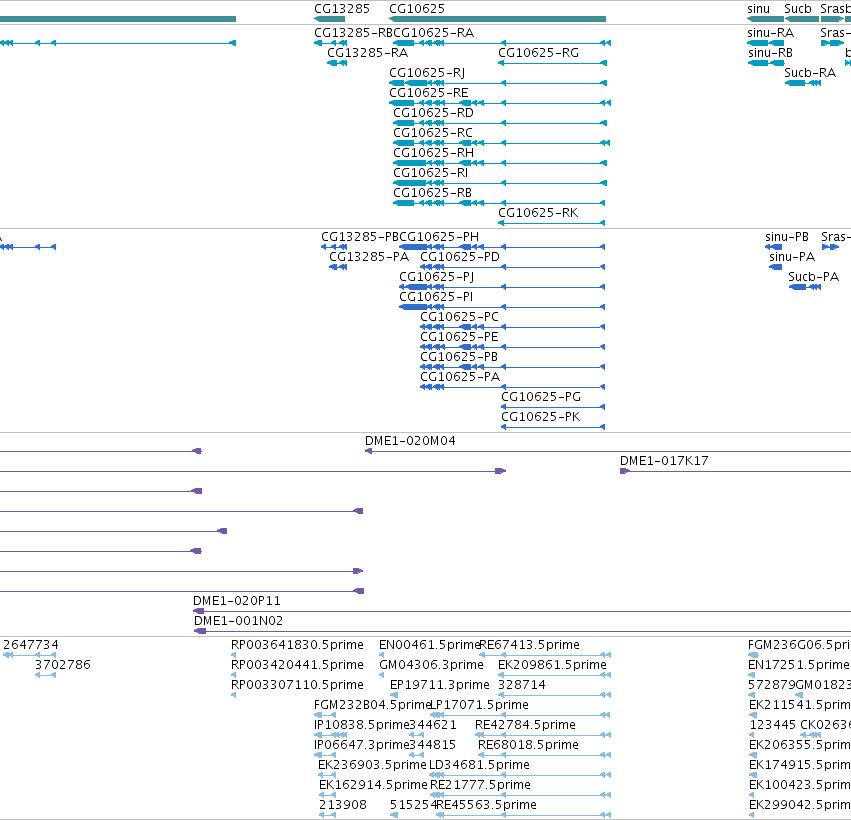Viewport: 851px width, 820px height.
Task: Open the sinu-RB transcript
Action: [x=770, y=53]
